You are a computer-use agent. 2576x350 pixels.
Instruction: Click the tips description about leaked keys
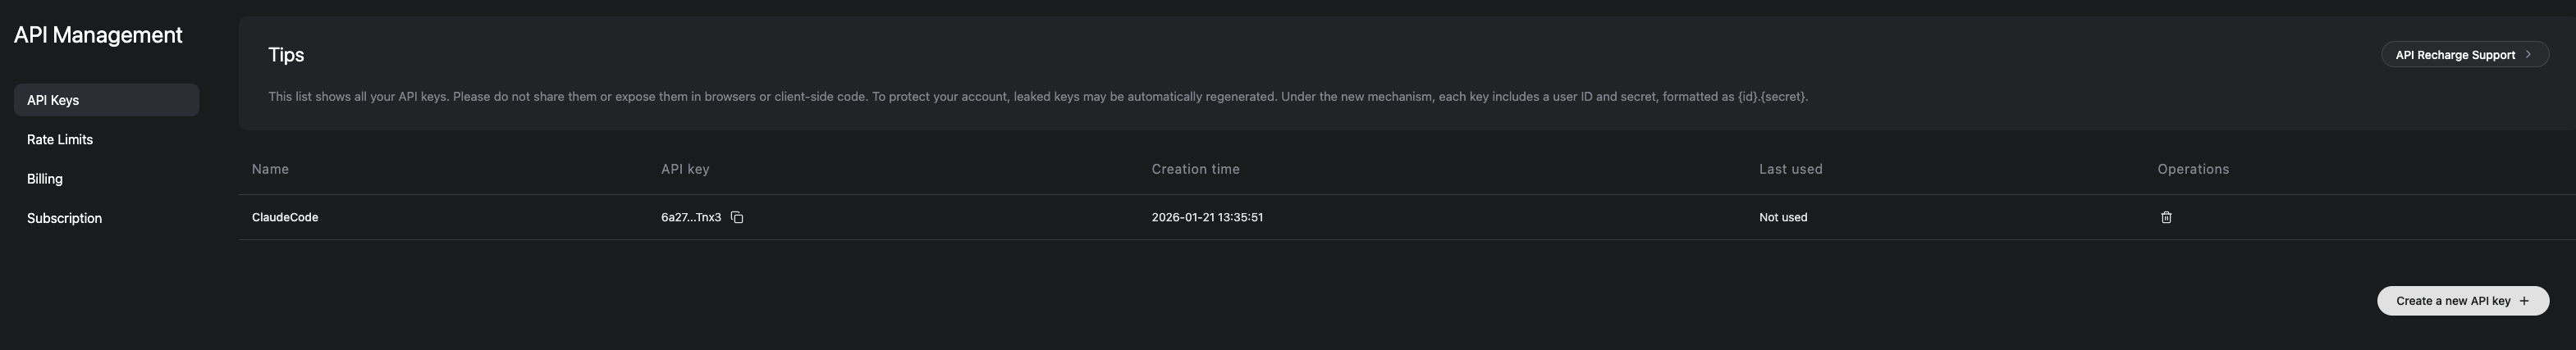pos(1037,97)
